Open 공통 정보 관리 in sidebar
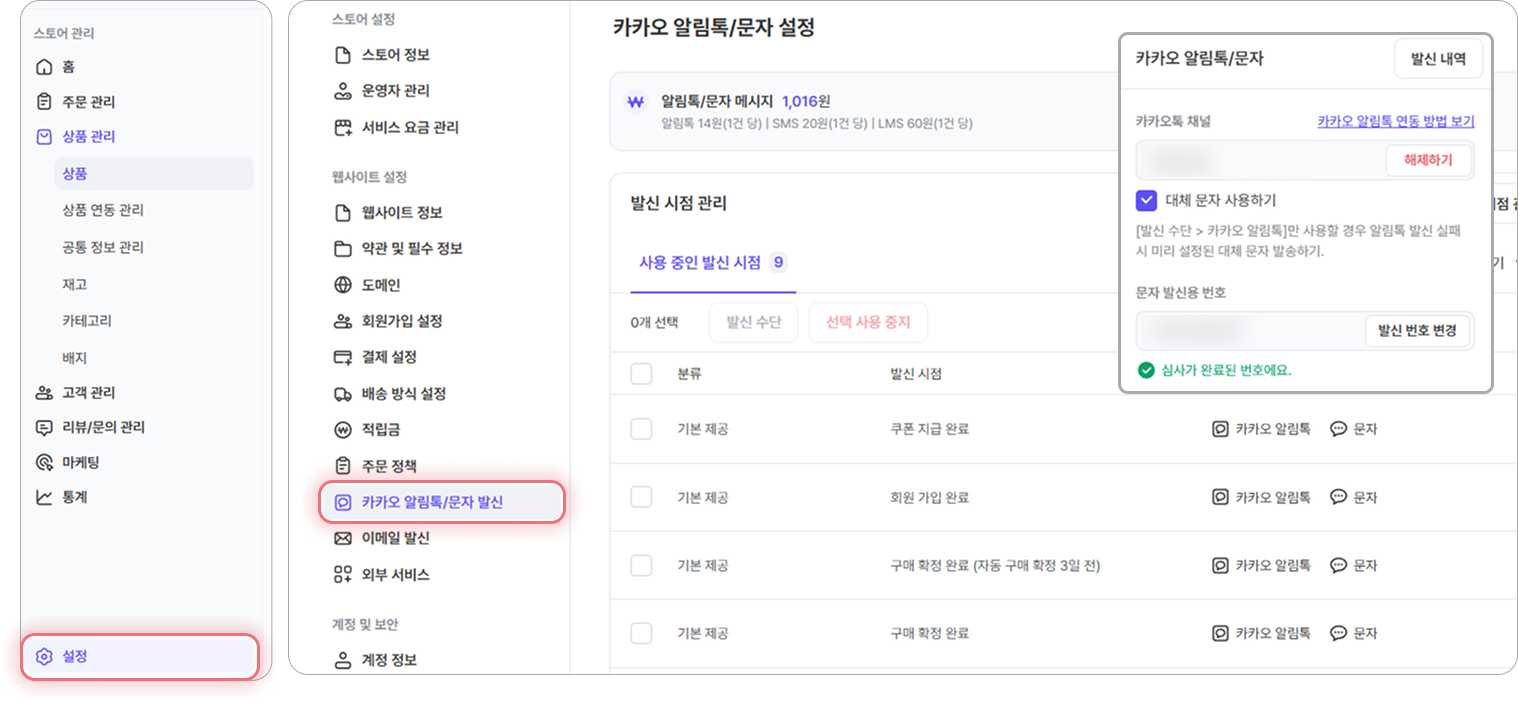The image size is (1518, 701). [x=103, y=247]
